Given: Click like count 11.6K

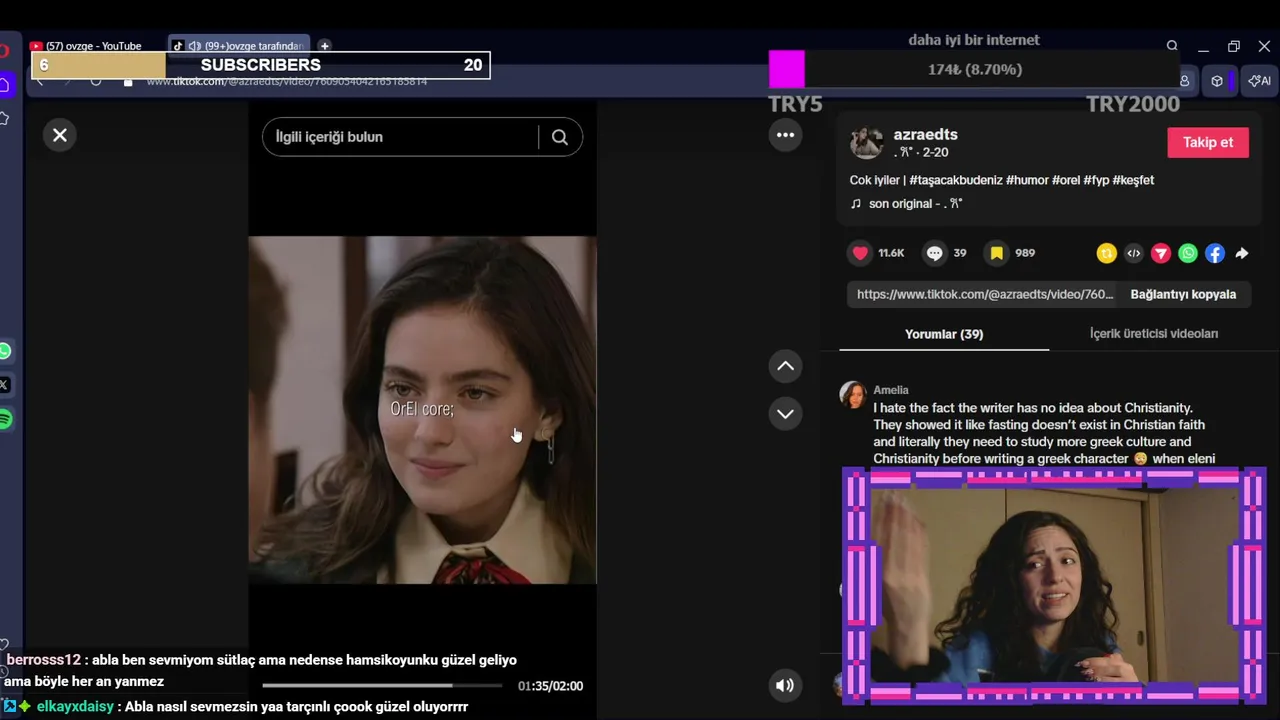Looking at the screenshot, I should click(x=890, y=253).
